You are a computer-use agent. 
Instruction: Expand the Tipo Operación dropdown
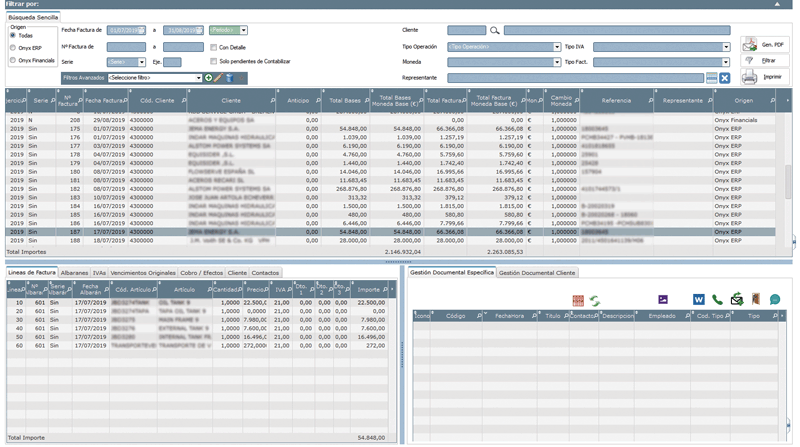[503, 46]
